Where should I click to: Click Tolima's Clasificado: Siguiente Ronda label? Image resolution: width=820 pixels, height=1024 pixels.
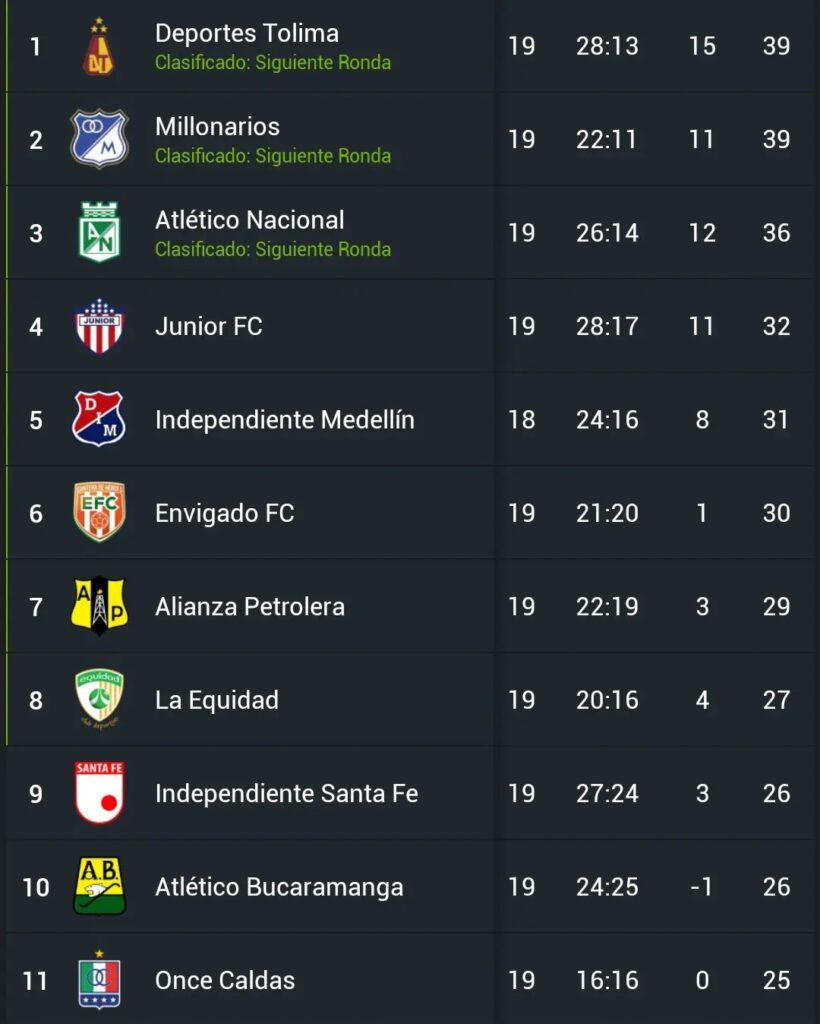(273, 63)
